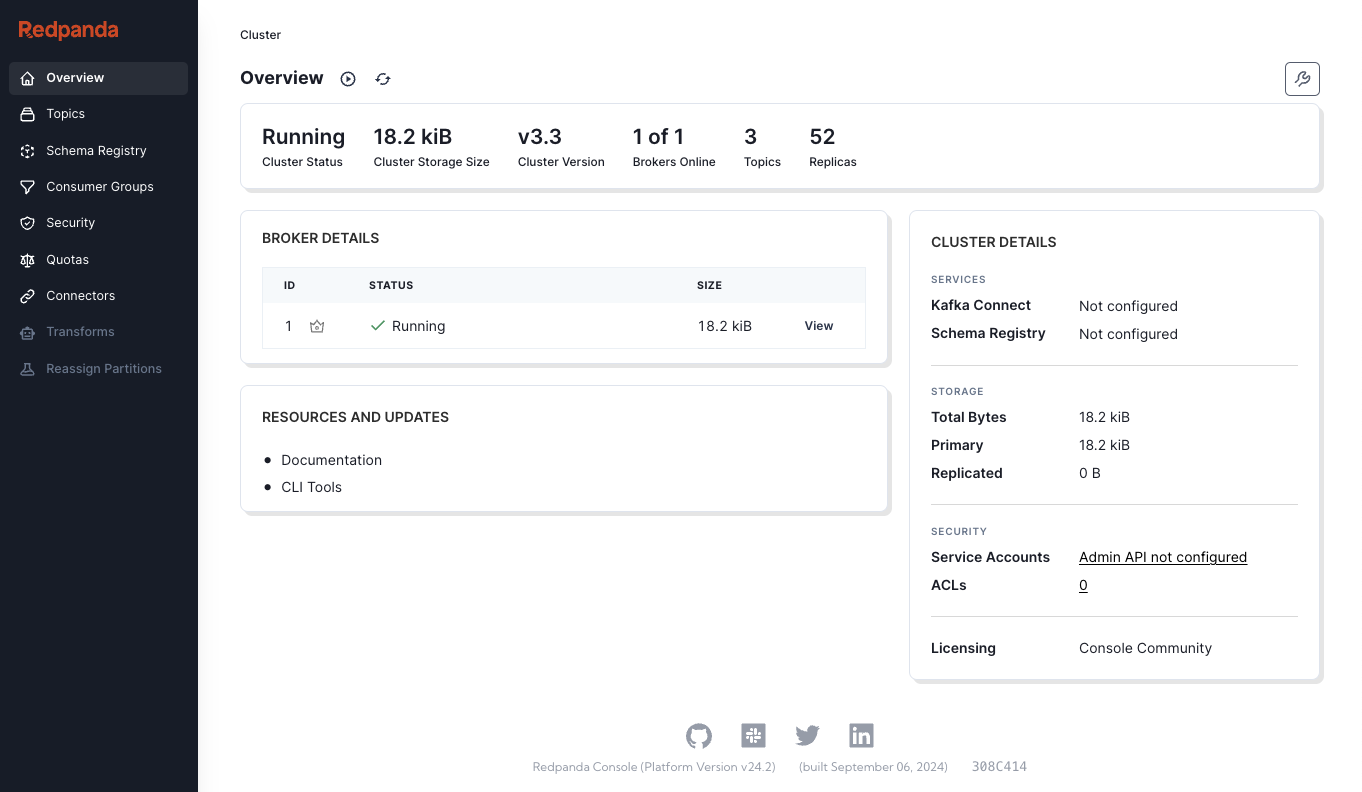
Task: Open the Consumer Groups page
Action: pos(97,186)
